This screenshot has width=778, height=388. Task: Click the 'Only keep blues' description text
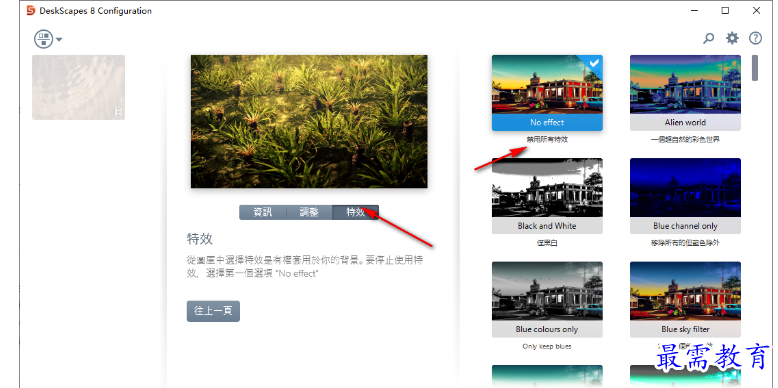[x=547, y=346]
